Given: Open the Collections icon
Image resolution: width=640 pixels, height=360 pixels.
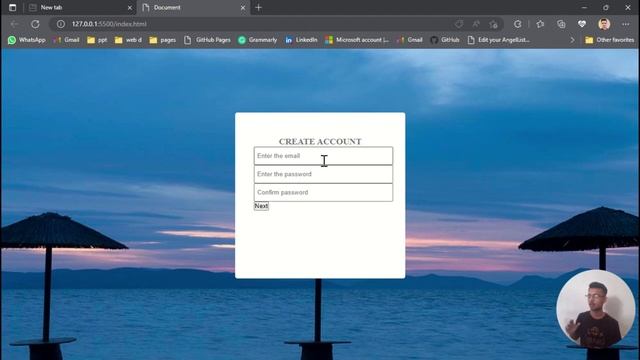Looking at the screenshot, I should tap(561, 24).
